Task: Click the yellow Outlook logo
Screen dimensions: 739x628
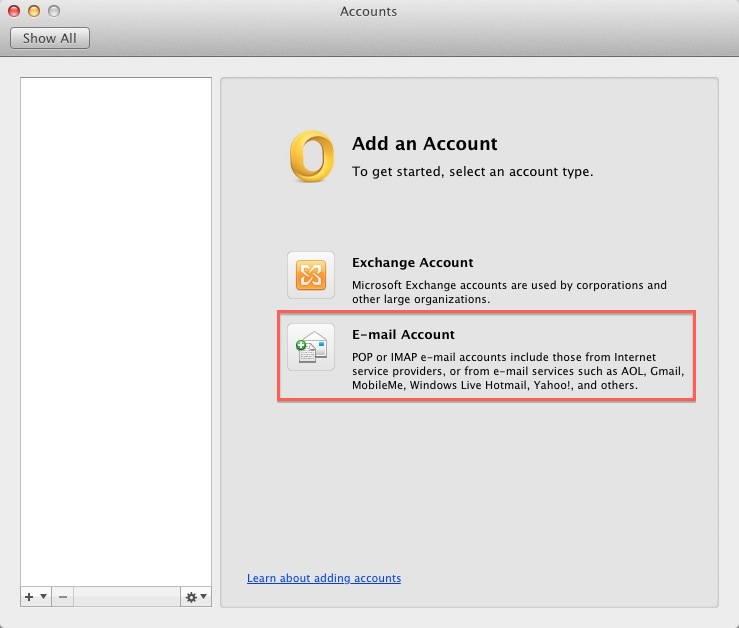Action: click(x=311, y=157)
